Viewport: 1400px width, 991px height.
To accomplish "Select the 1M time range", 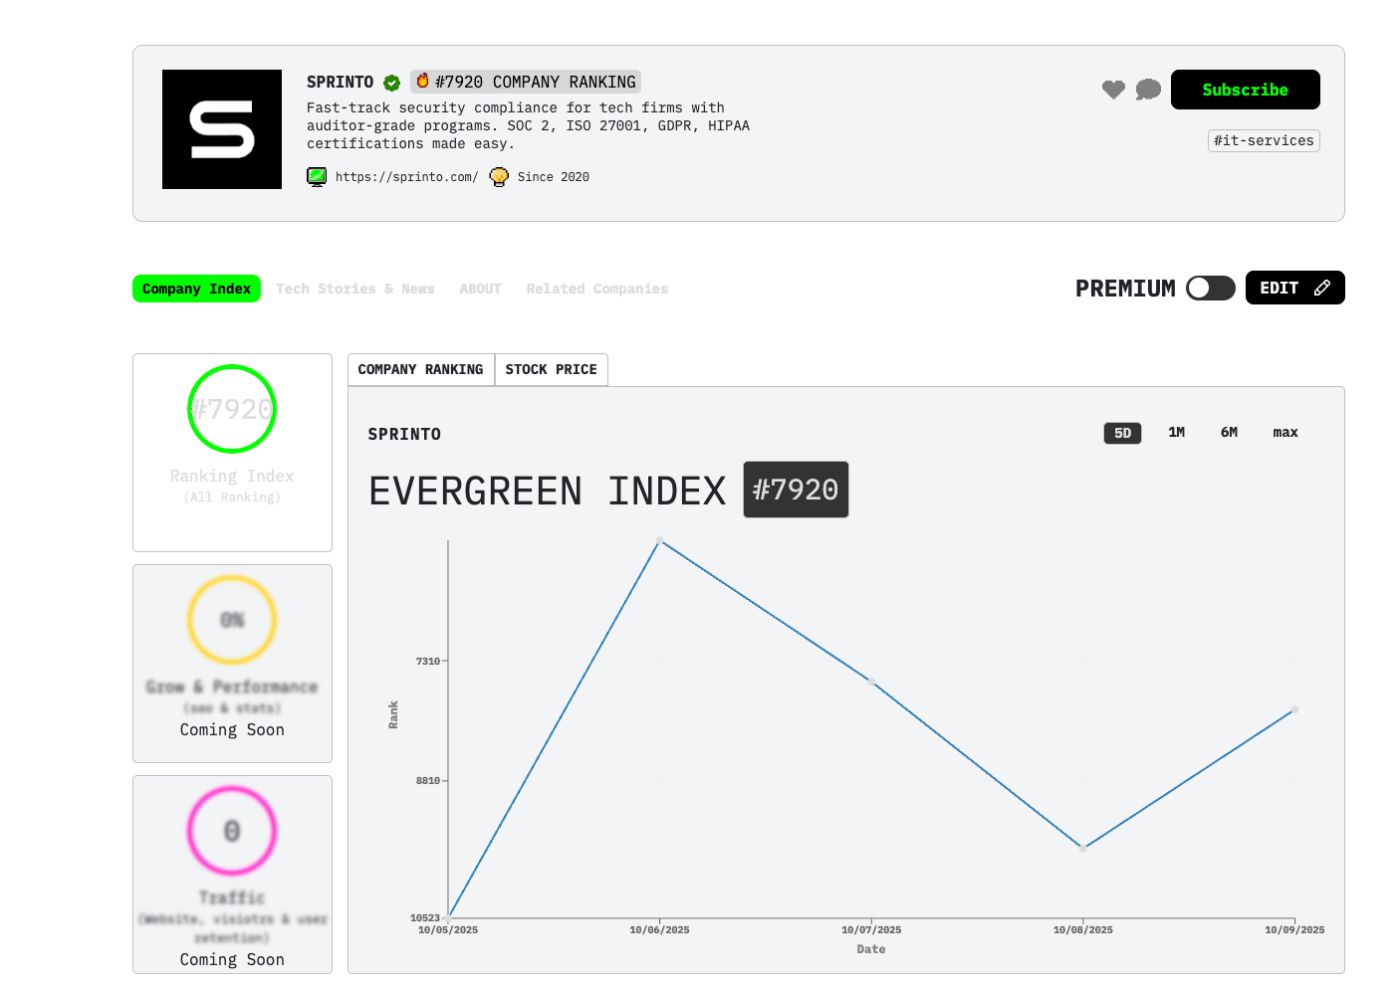I will coord(1176,433).
